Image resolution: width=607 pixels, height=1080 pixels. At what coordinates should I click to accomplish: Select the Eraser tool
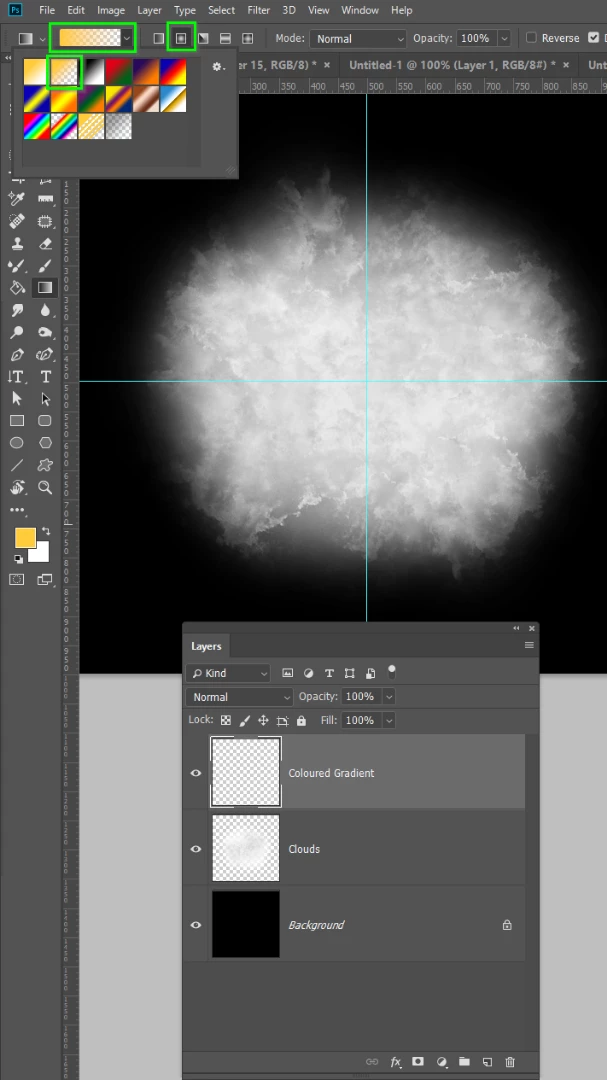(45, 244)
